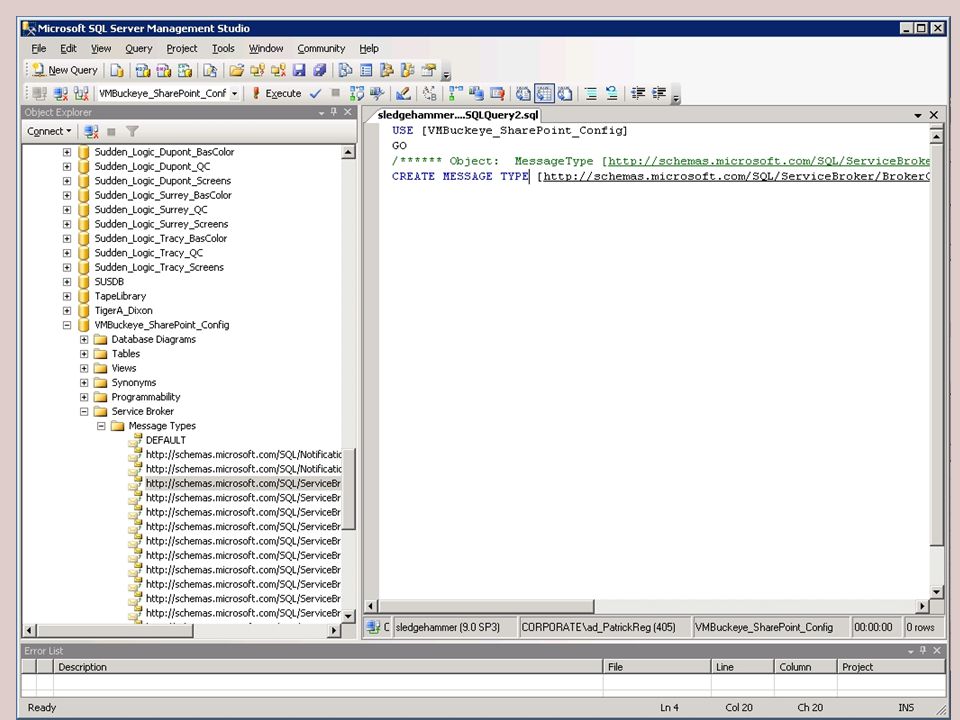Select the TapeLibrary database
960x720 pixels.
120,296
